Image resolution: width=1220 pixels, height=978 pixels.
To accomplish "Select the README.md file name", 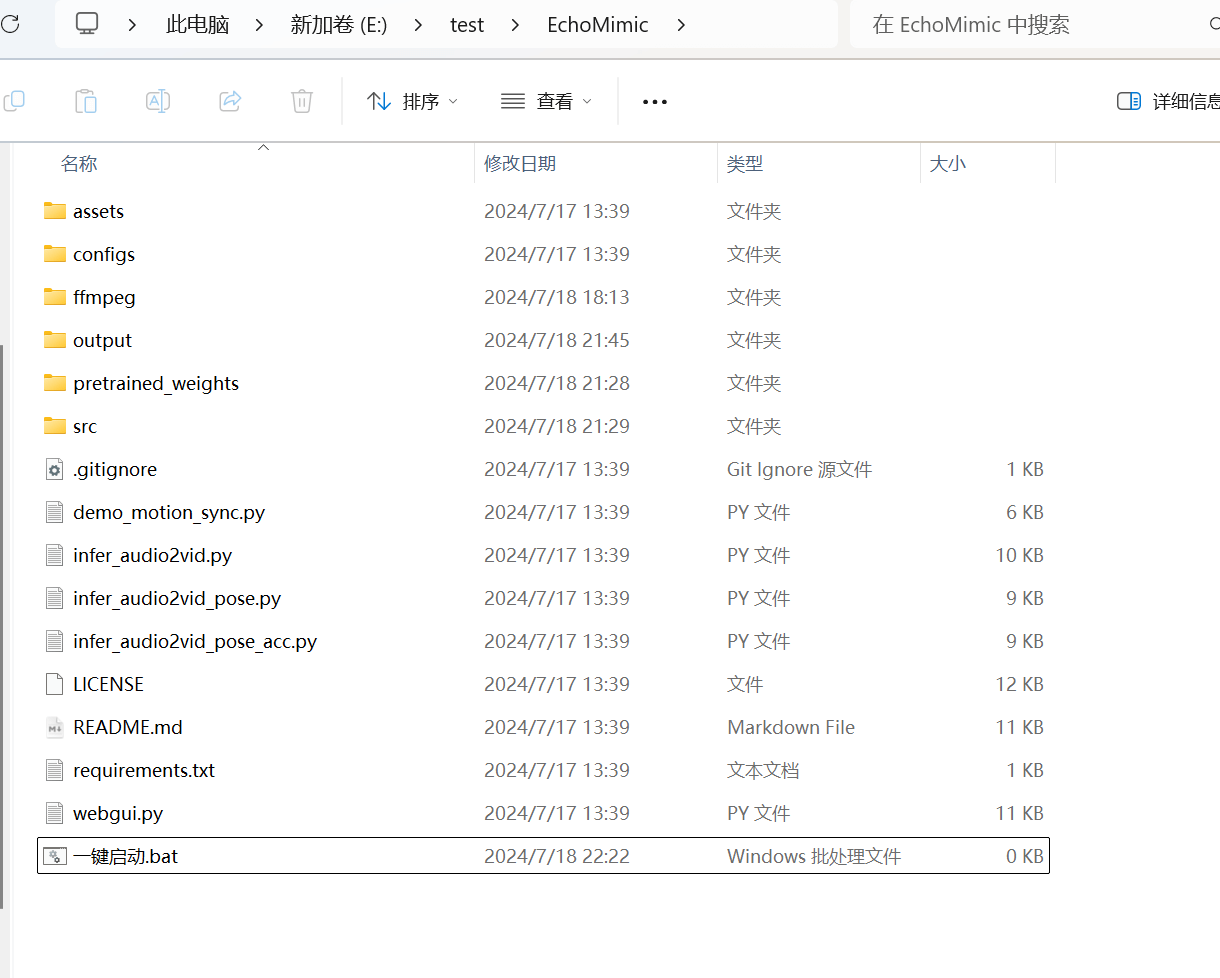I will tap(128, 727).
